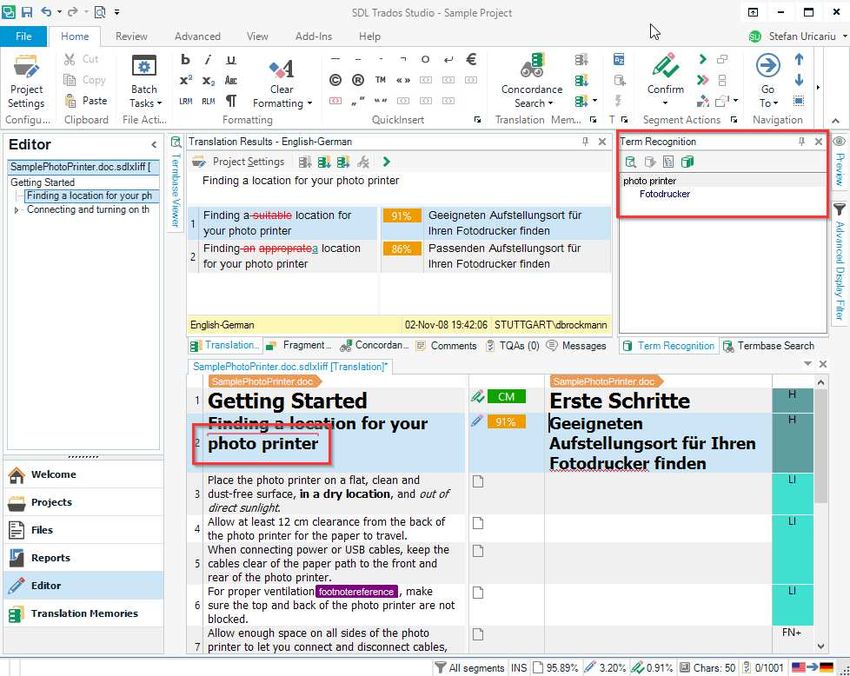The height and width of the screenshot is (676, 850).
Task: Save the document from quick access toolbar
Action: pos(27,12)
